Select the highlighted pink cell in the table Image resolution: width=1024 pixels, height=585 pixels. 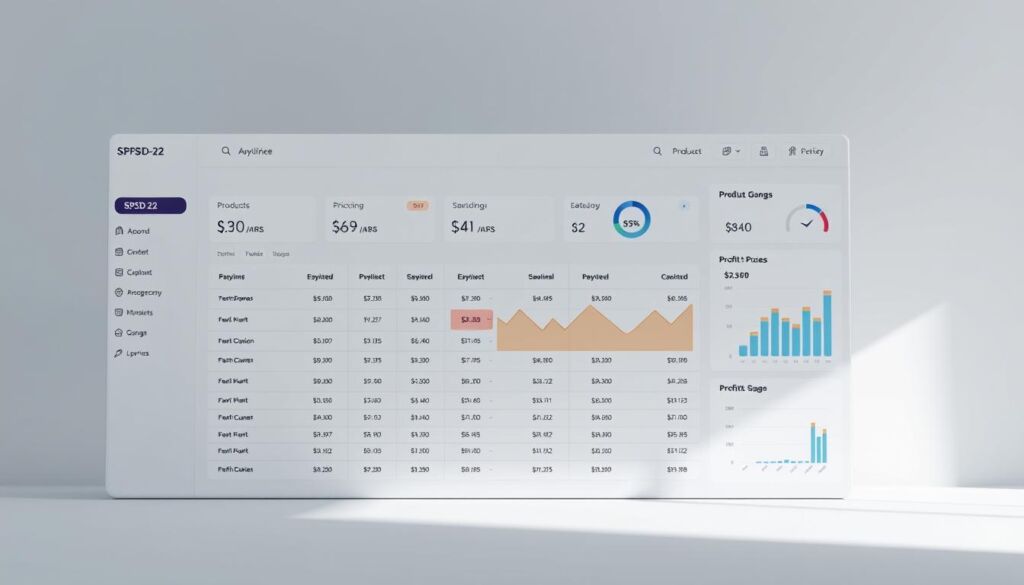coord(470,318)
